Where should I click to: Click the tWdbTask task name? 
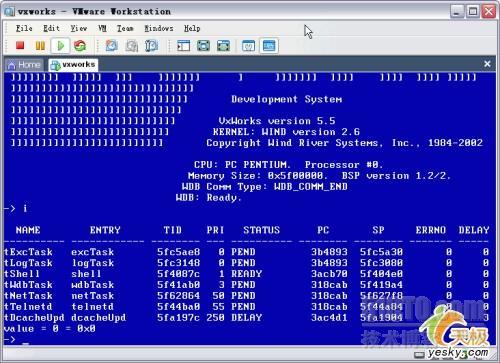(x=28, y=285)
